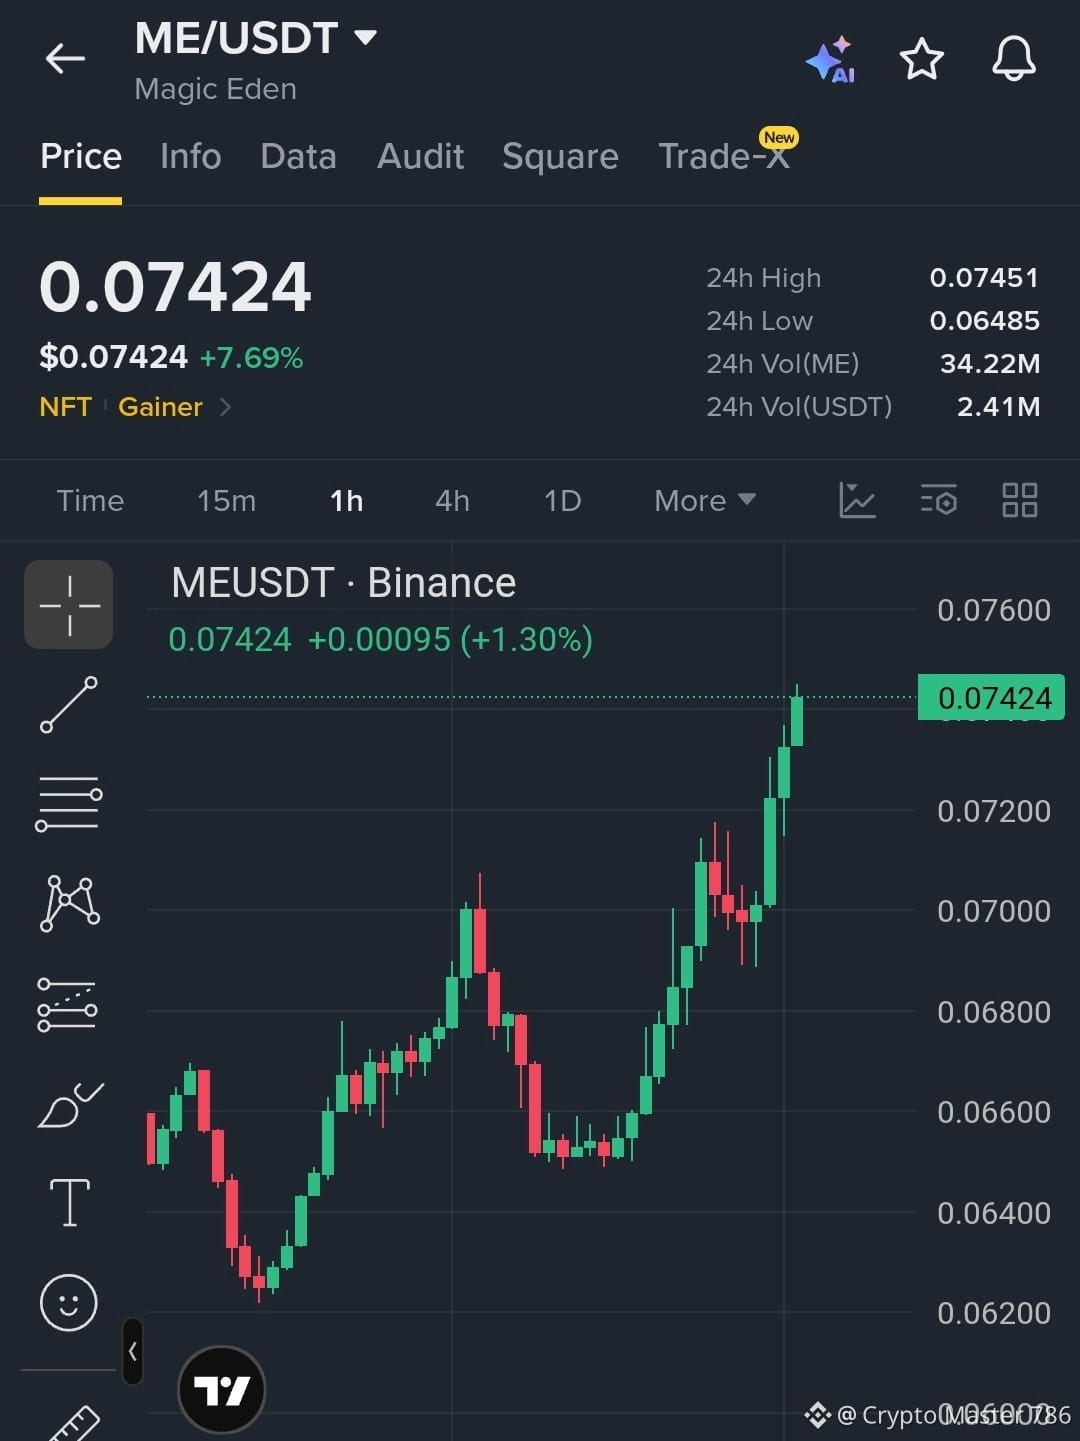
Task: Select the Time chart interval
Action: (x=90, y=501)
